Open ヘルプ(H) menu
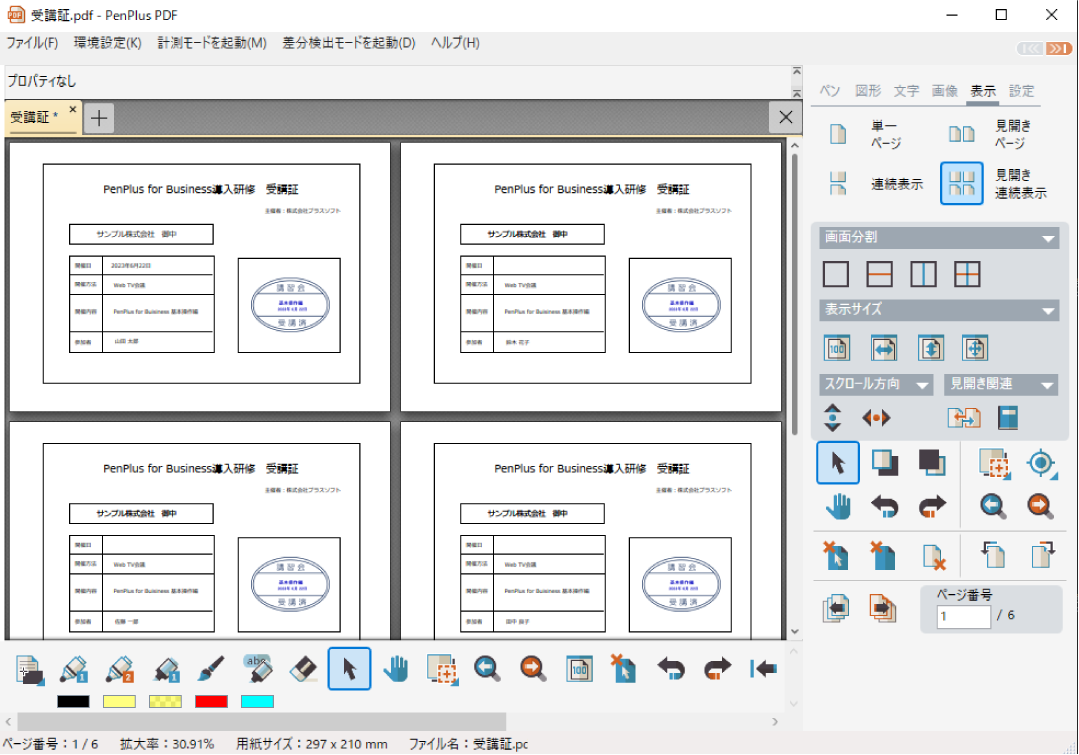1079x755 pixels. pos(455,43)
